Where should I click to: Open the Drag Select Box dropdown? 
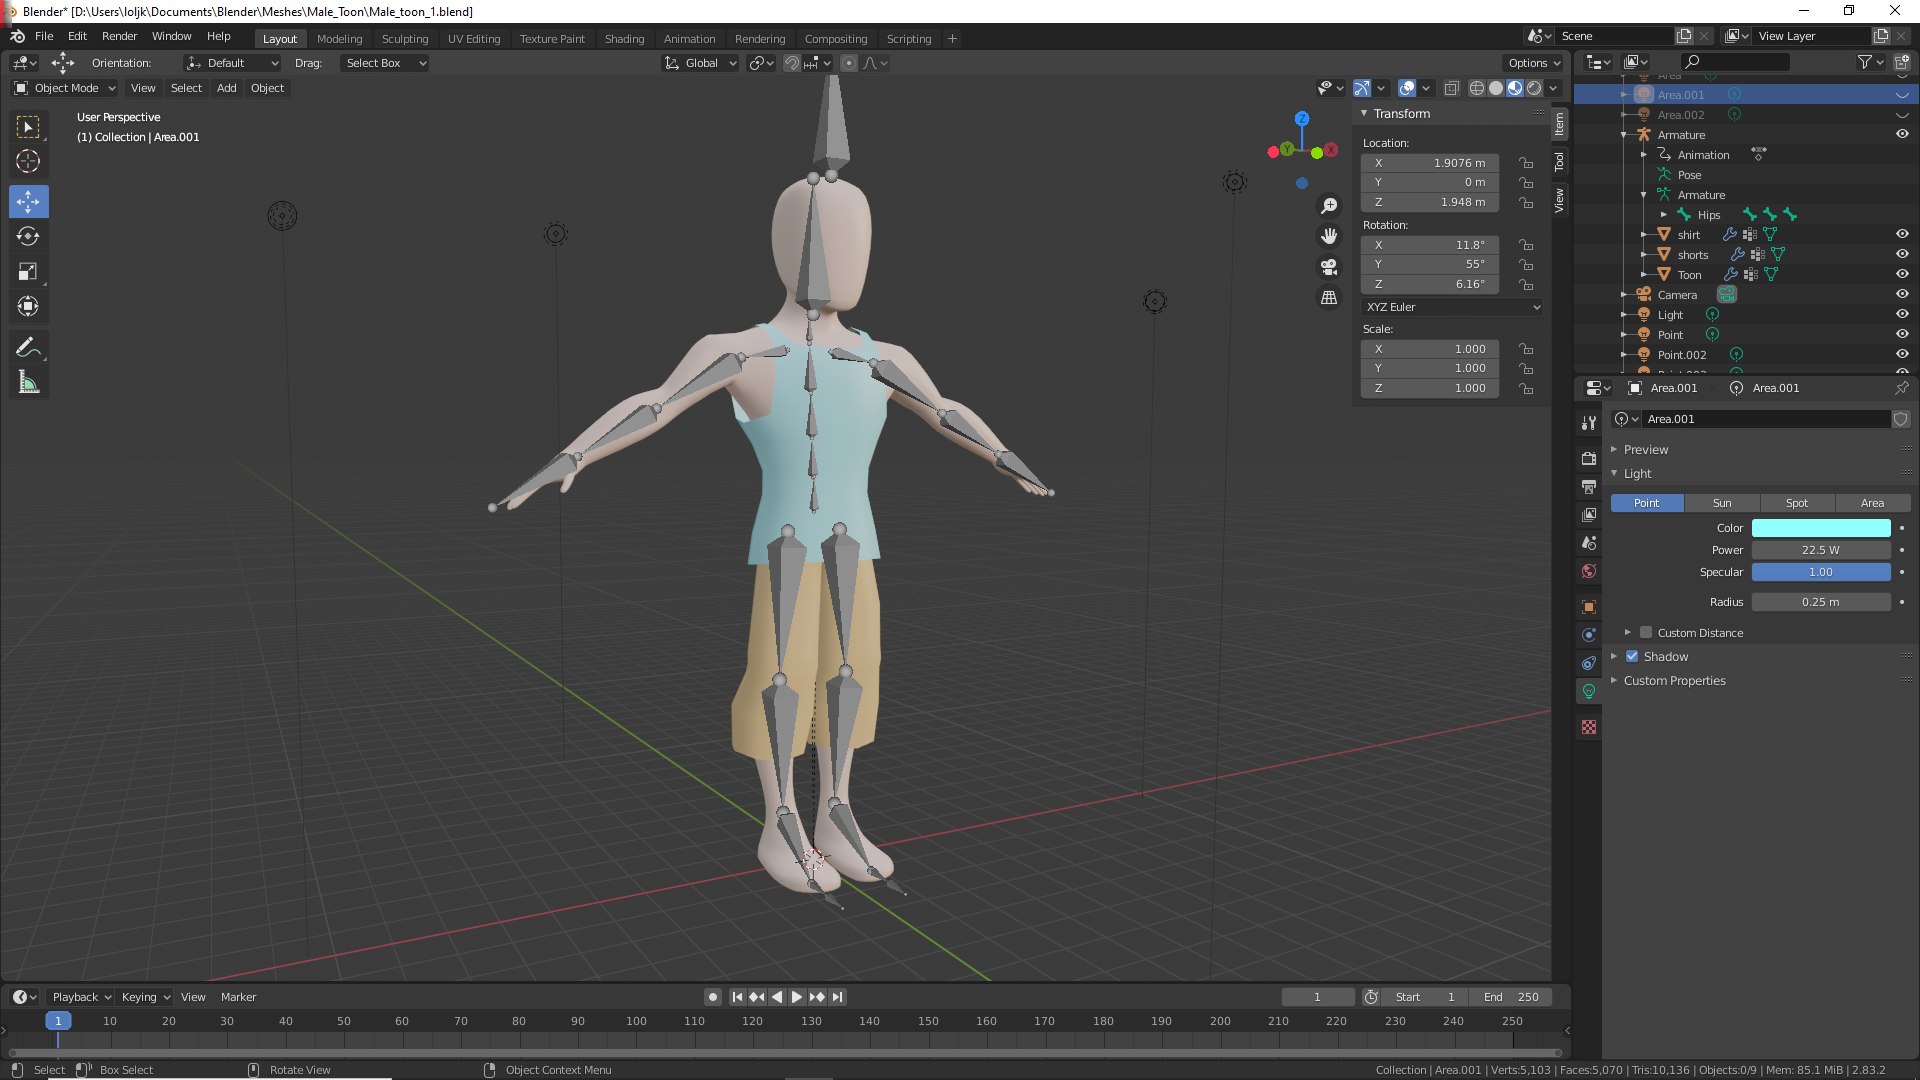point(384,63)
